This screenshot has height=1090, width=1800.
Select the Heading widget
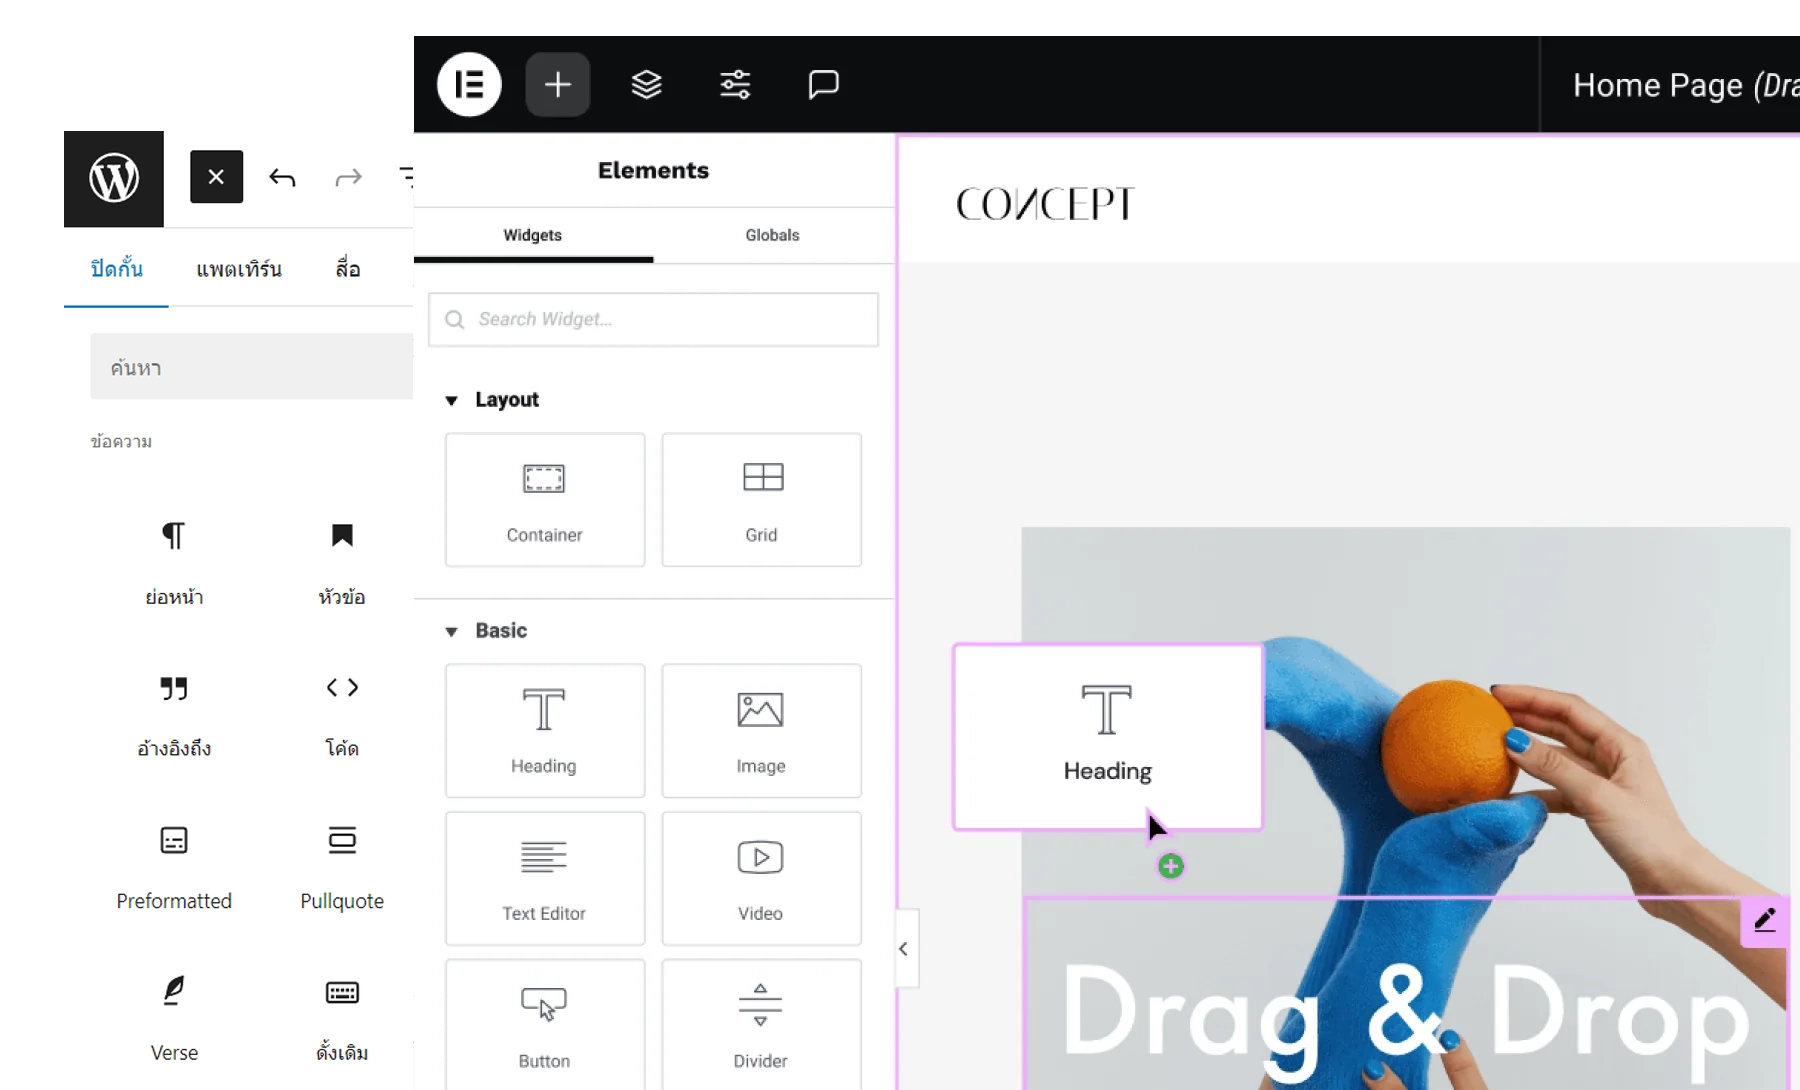pos(544,731)
